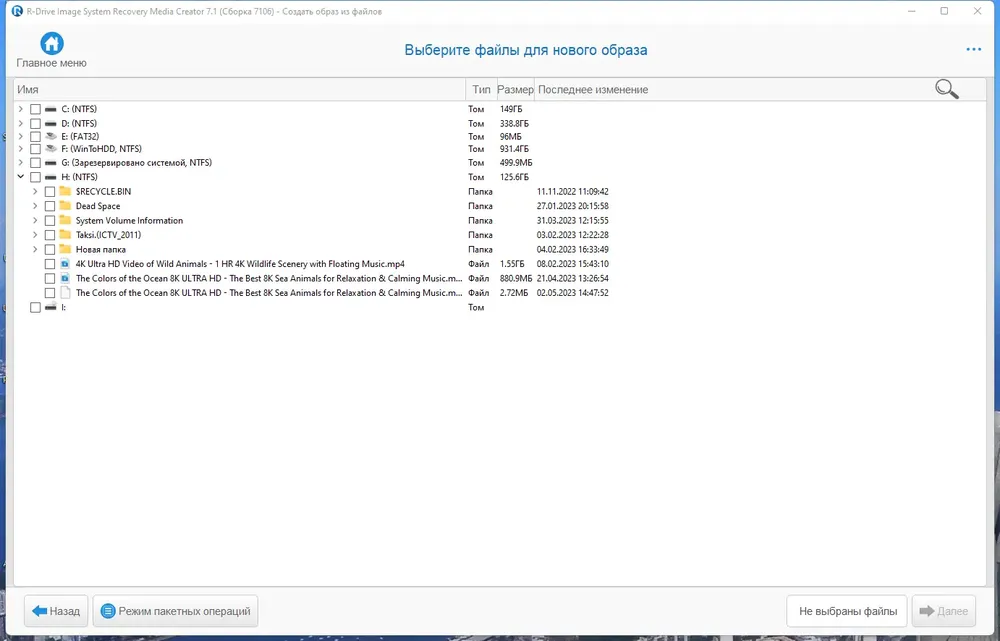Click the Dead Space folder icon
The height and width of the screenshot is (641, 1000).
[x=65, y=205]
